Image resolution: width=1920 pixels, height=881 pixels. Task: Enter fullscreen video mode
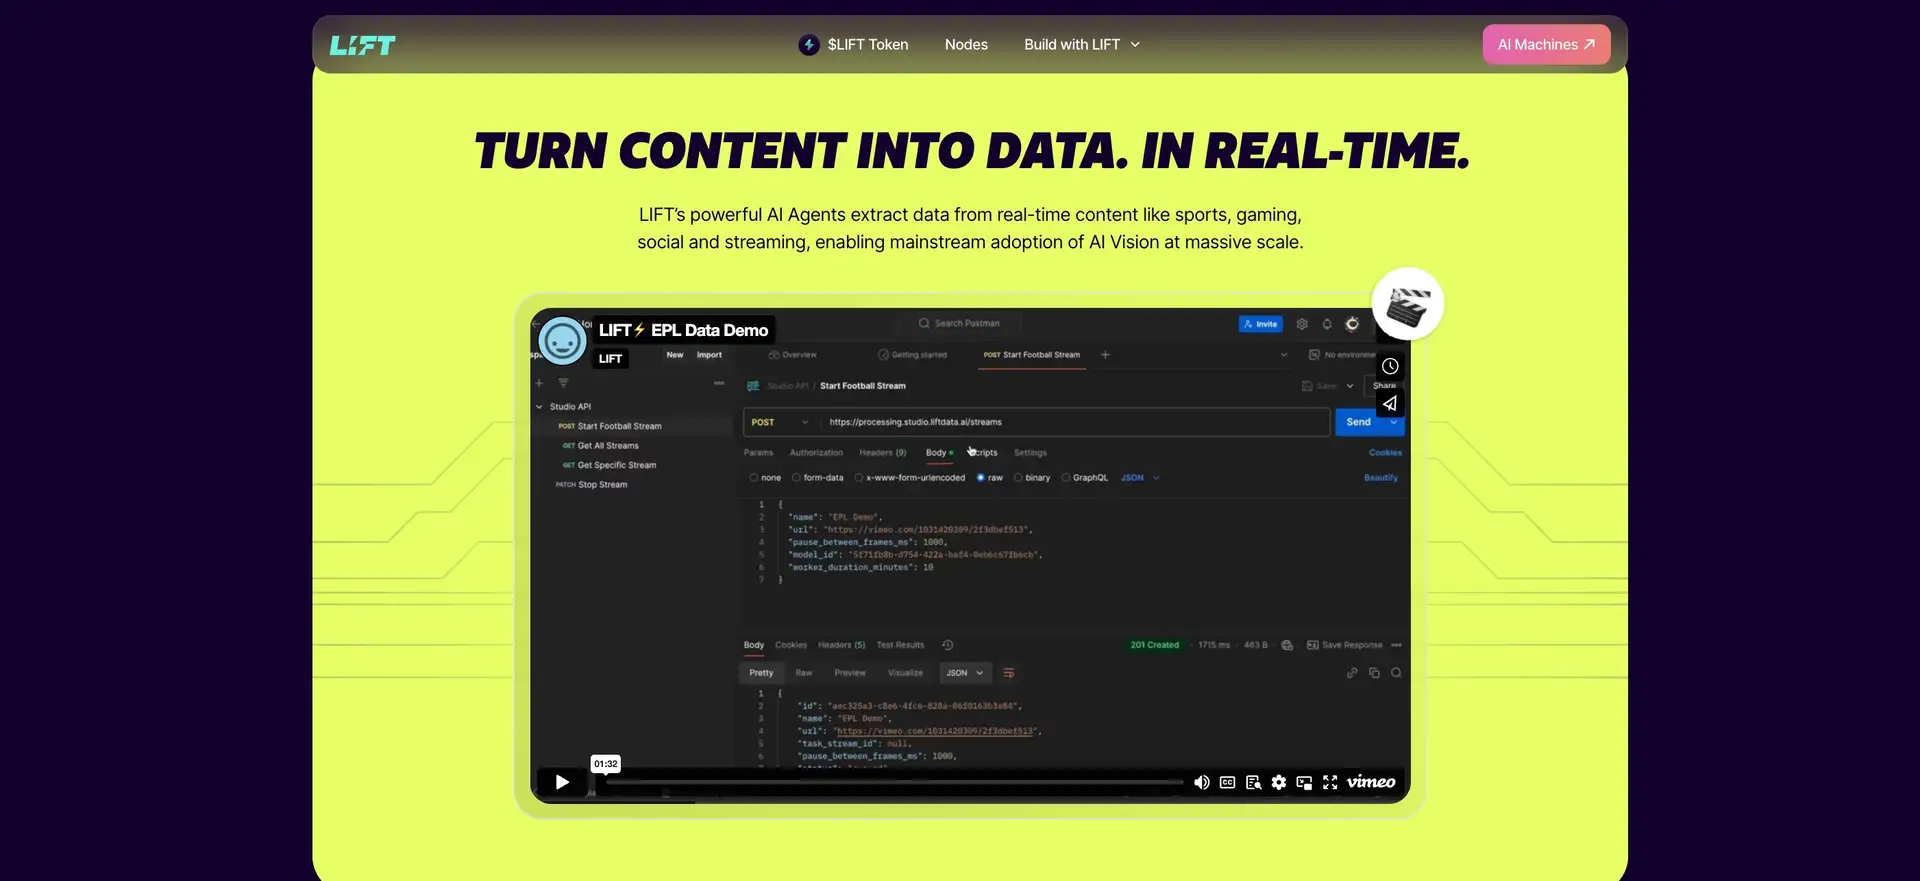tap(1330, 782)
